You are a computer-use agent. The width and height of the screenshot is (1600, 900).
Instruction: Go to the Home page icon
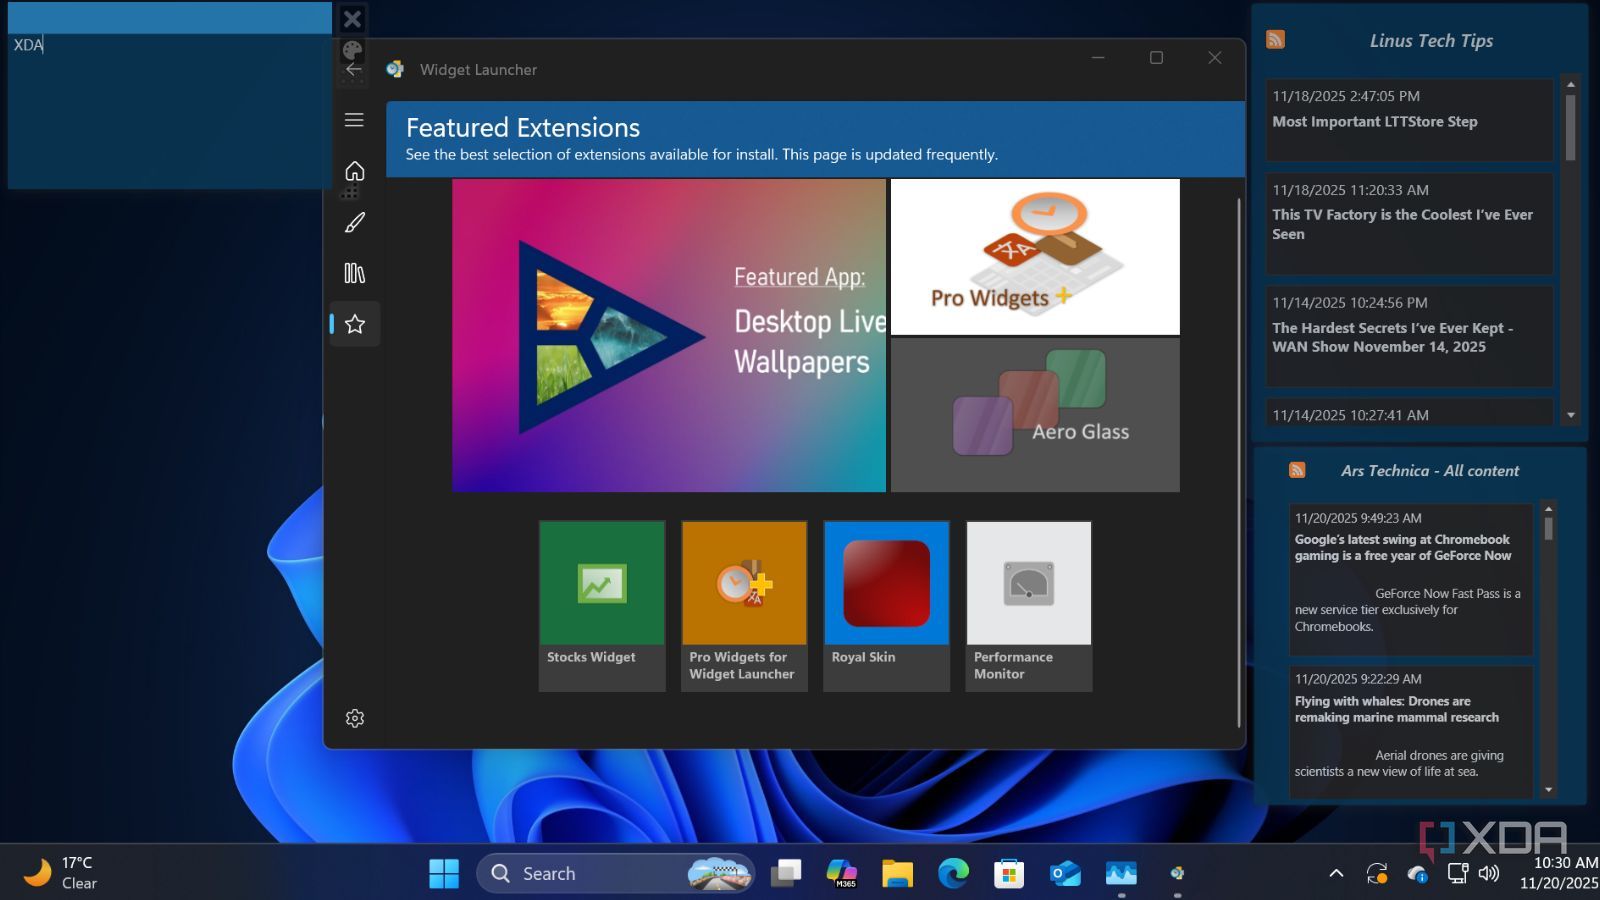coord(354,171)
